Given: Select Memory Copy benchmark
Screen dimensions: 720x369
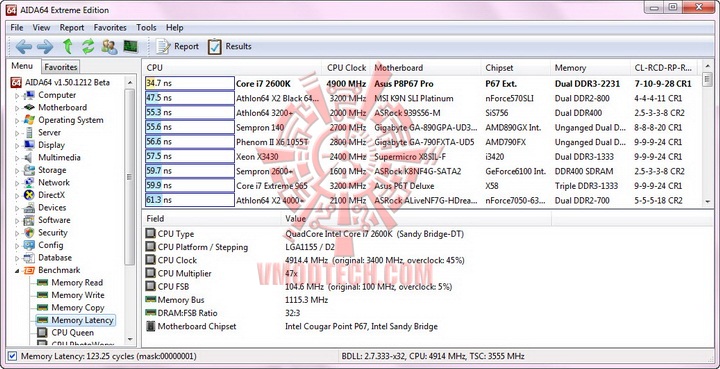Looking at the screenshot, I should pyautogui.click(x=78, y=308).
